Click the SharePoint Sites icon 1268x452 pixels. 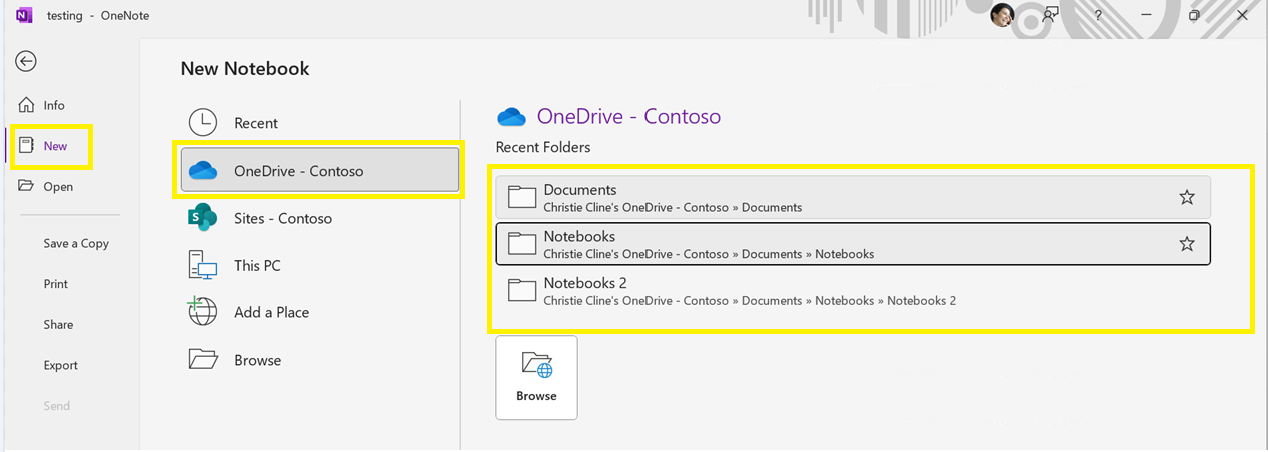pyautogui.click(x=203, y=217)
